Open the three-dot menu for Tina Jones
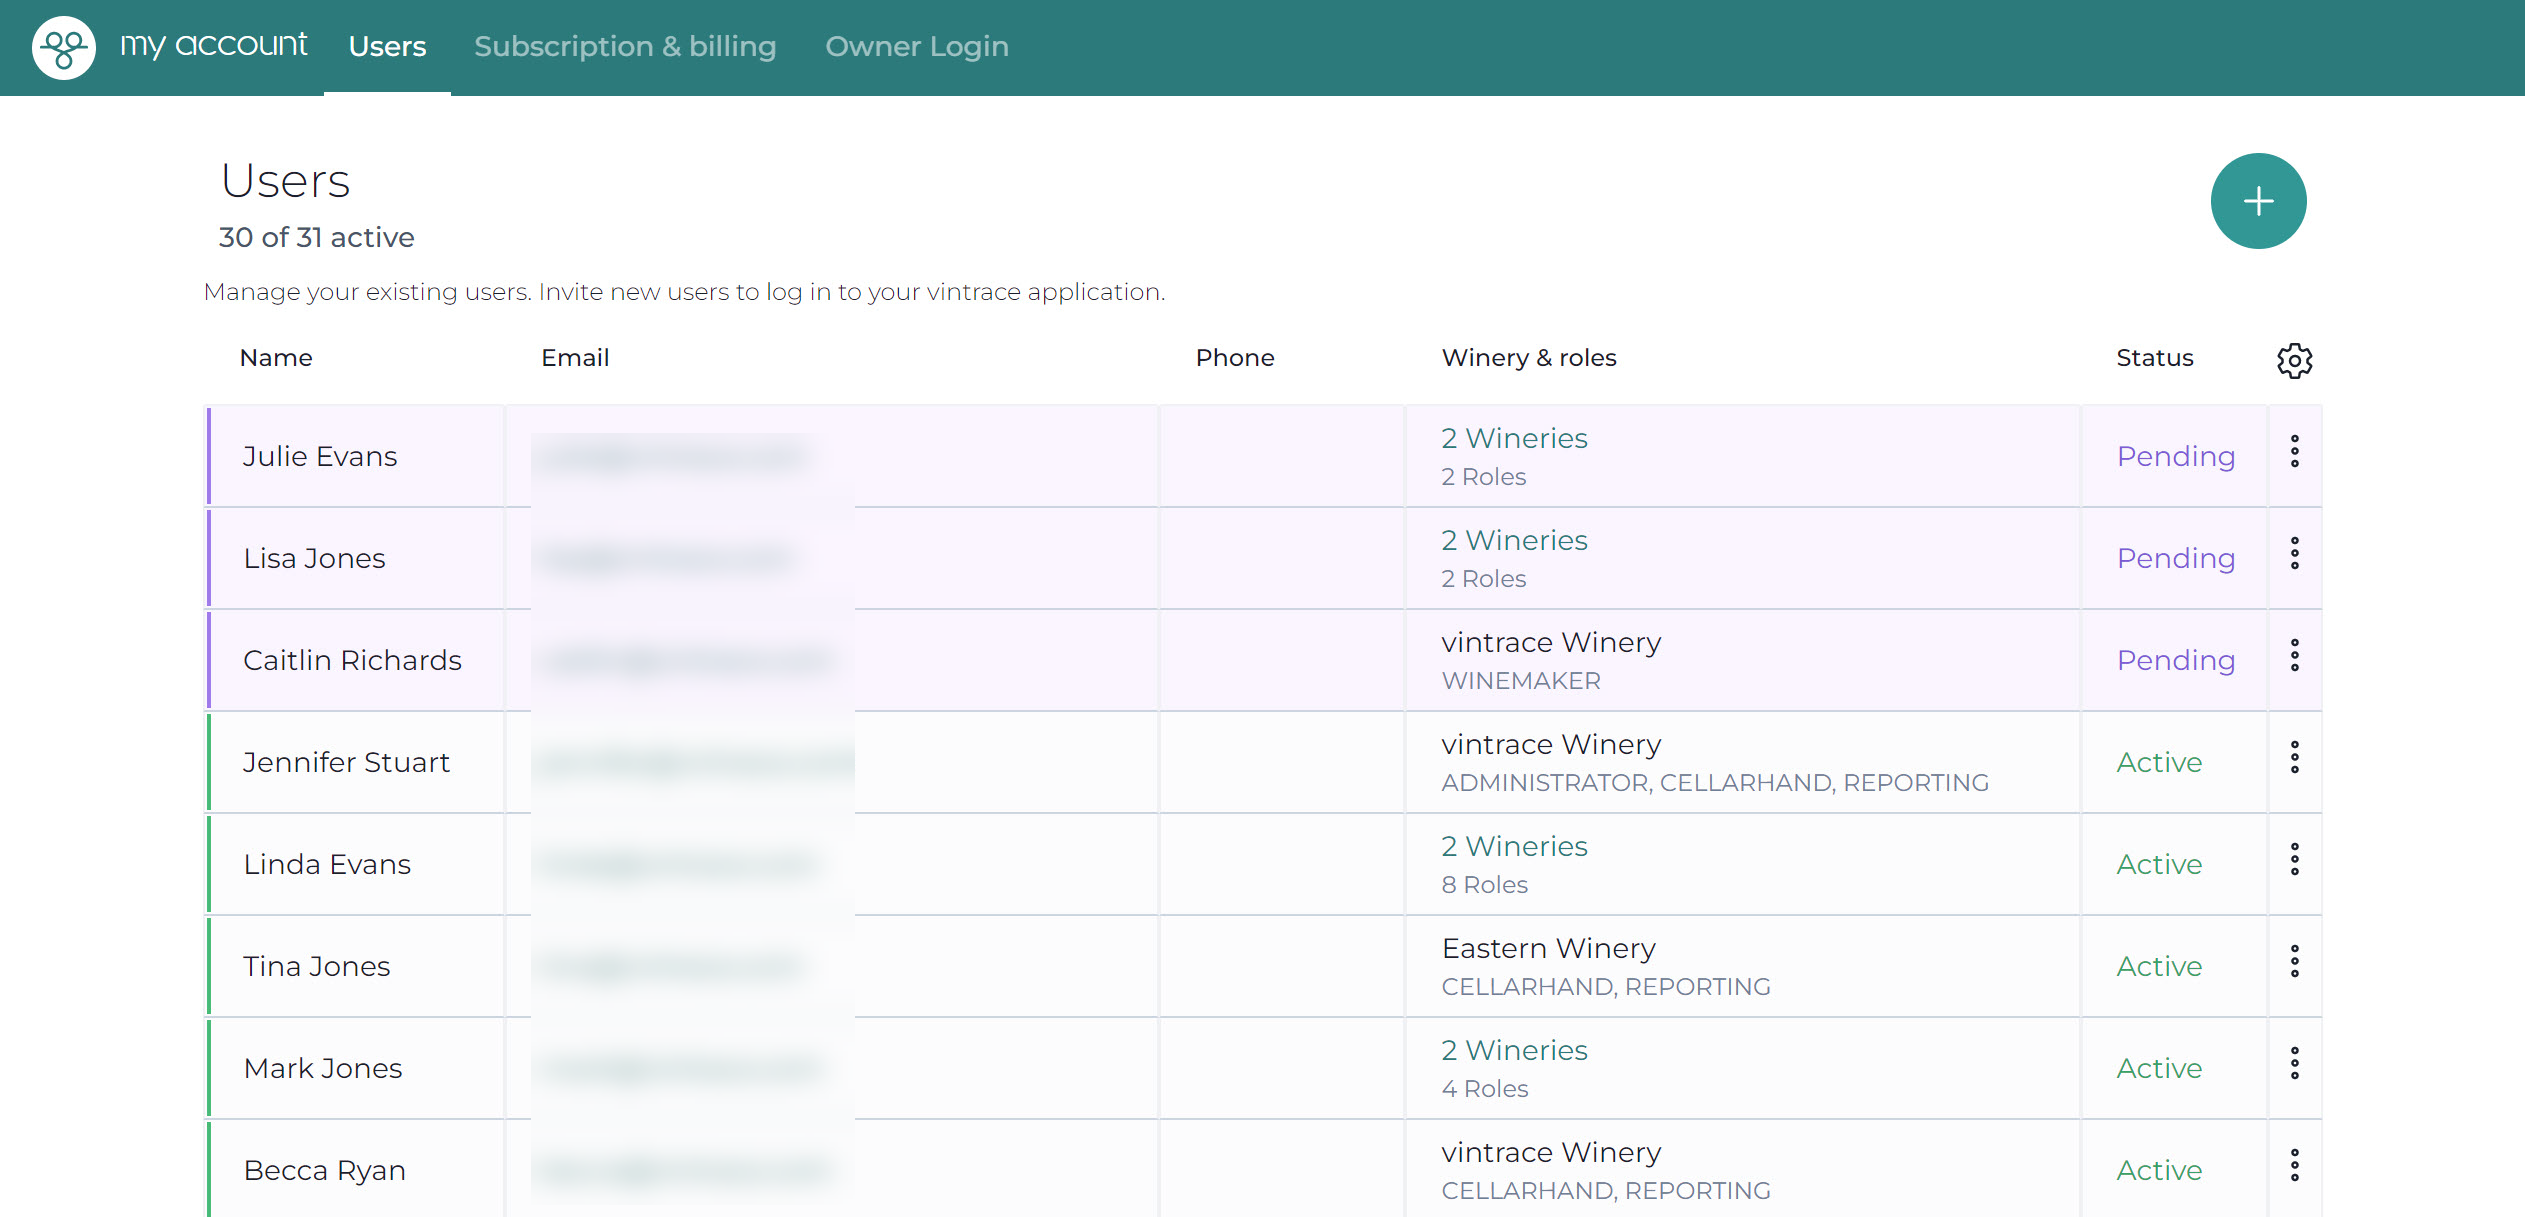Image resolution: width=2525 pixels, height=1217 pixels. (2294, 962)
